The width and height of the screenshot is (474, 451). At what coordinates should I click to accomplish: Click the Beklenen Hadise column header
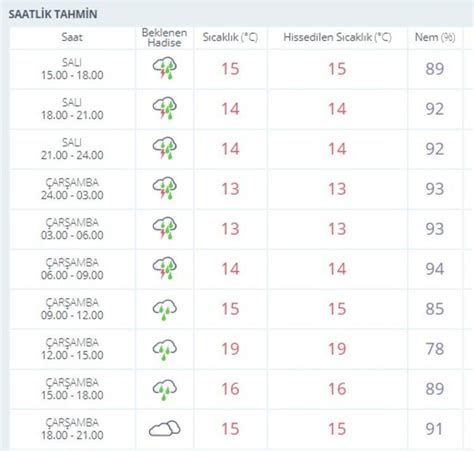[x=164, y=38]
